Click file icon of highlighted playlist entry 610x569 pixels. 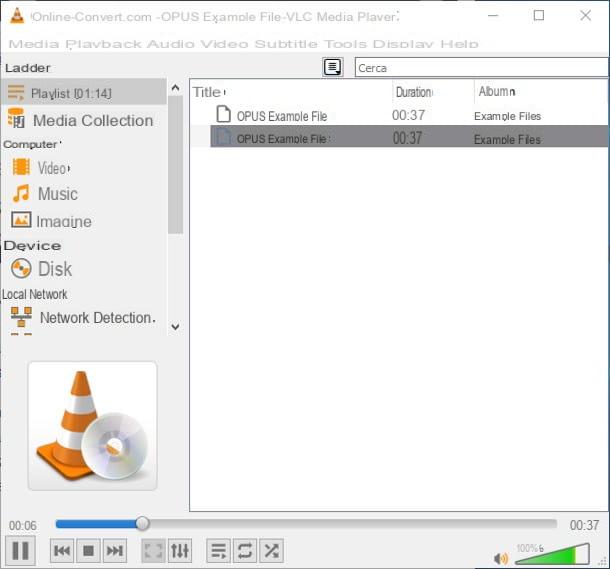click(223, 137)
